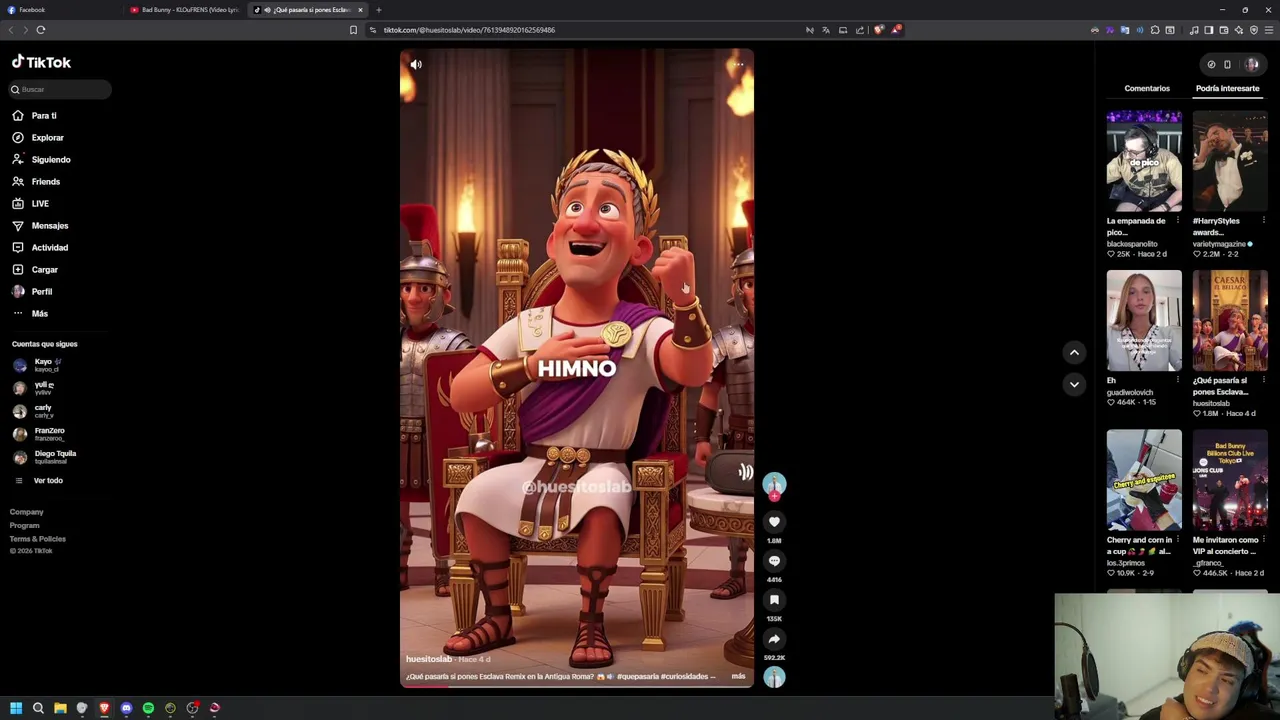The height and width of the screenshot is (720, 1280).
Task: Open the Para ti feed
Action: (35, 116)
